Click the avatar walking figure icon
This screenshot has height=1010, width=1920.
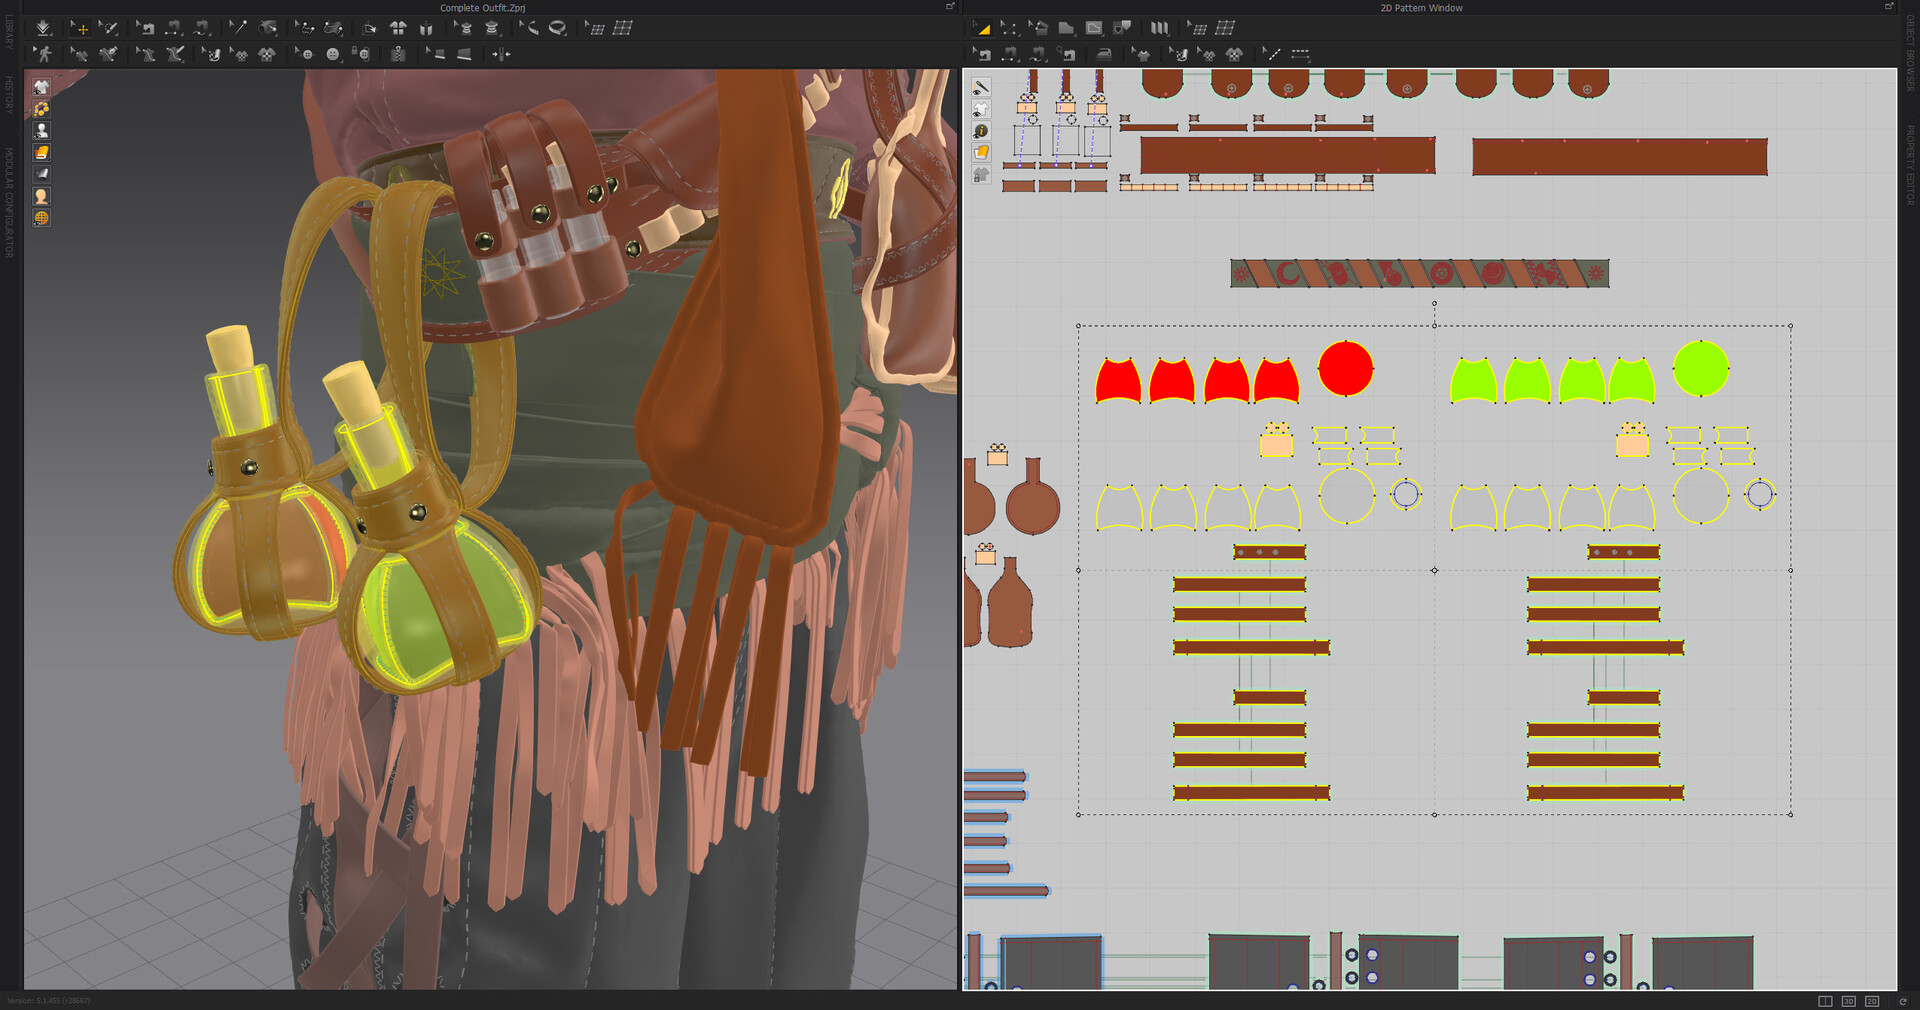pos(43,54)
